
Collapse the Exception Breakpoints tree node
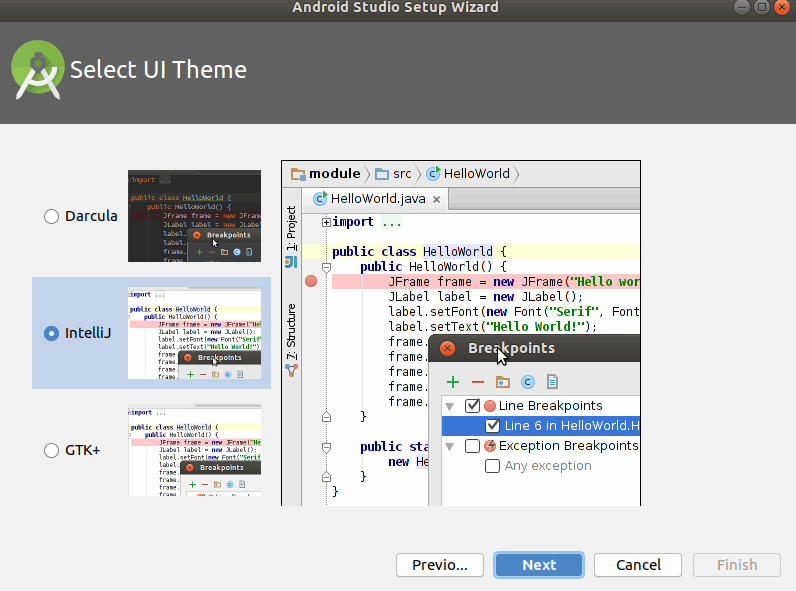click(x=449, y=447)
